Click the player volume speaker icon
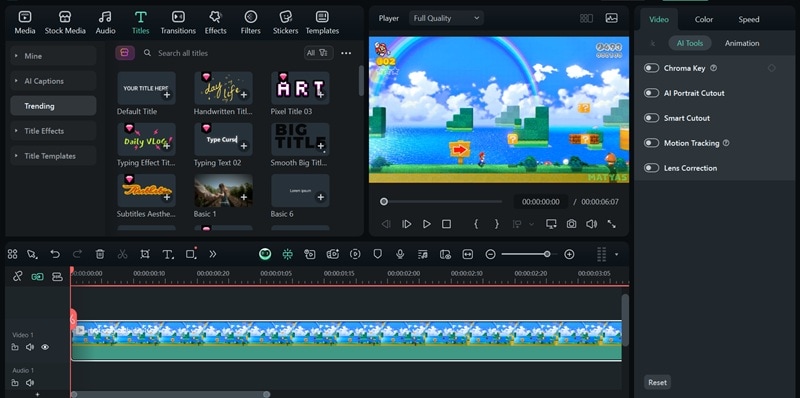This screenshot has height=398, width=800. (591, 224)
